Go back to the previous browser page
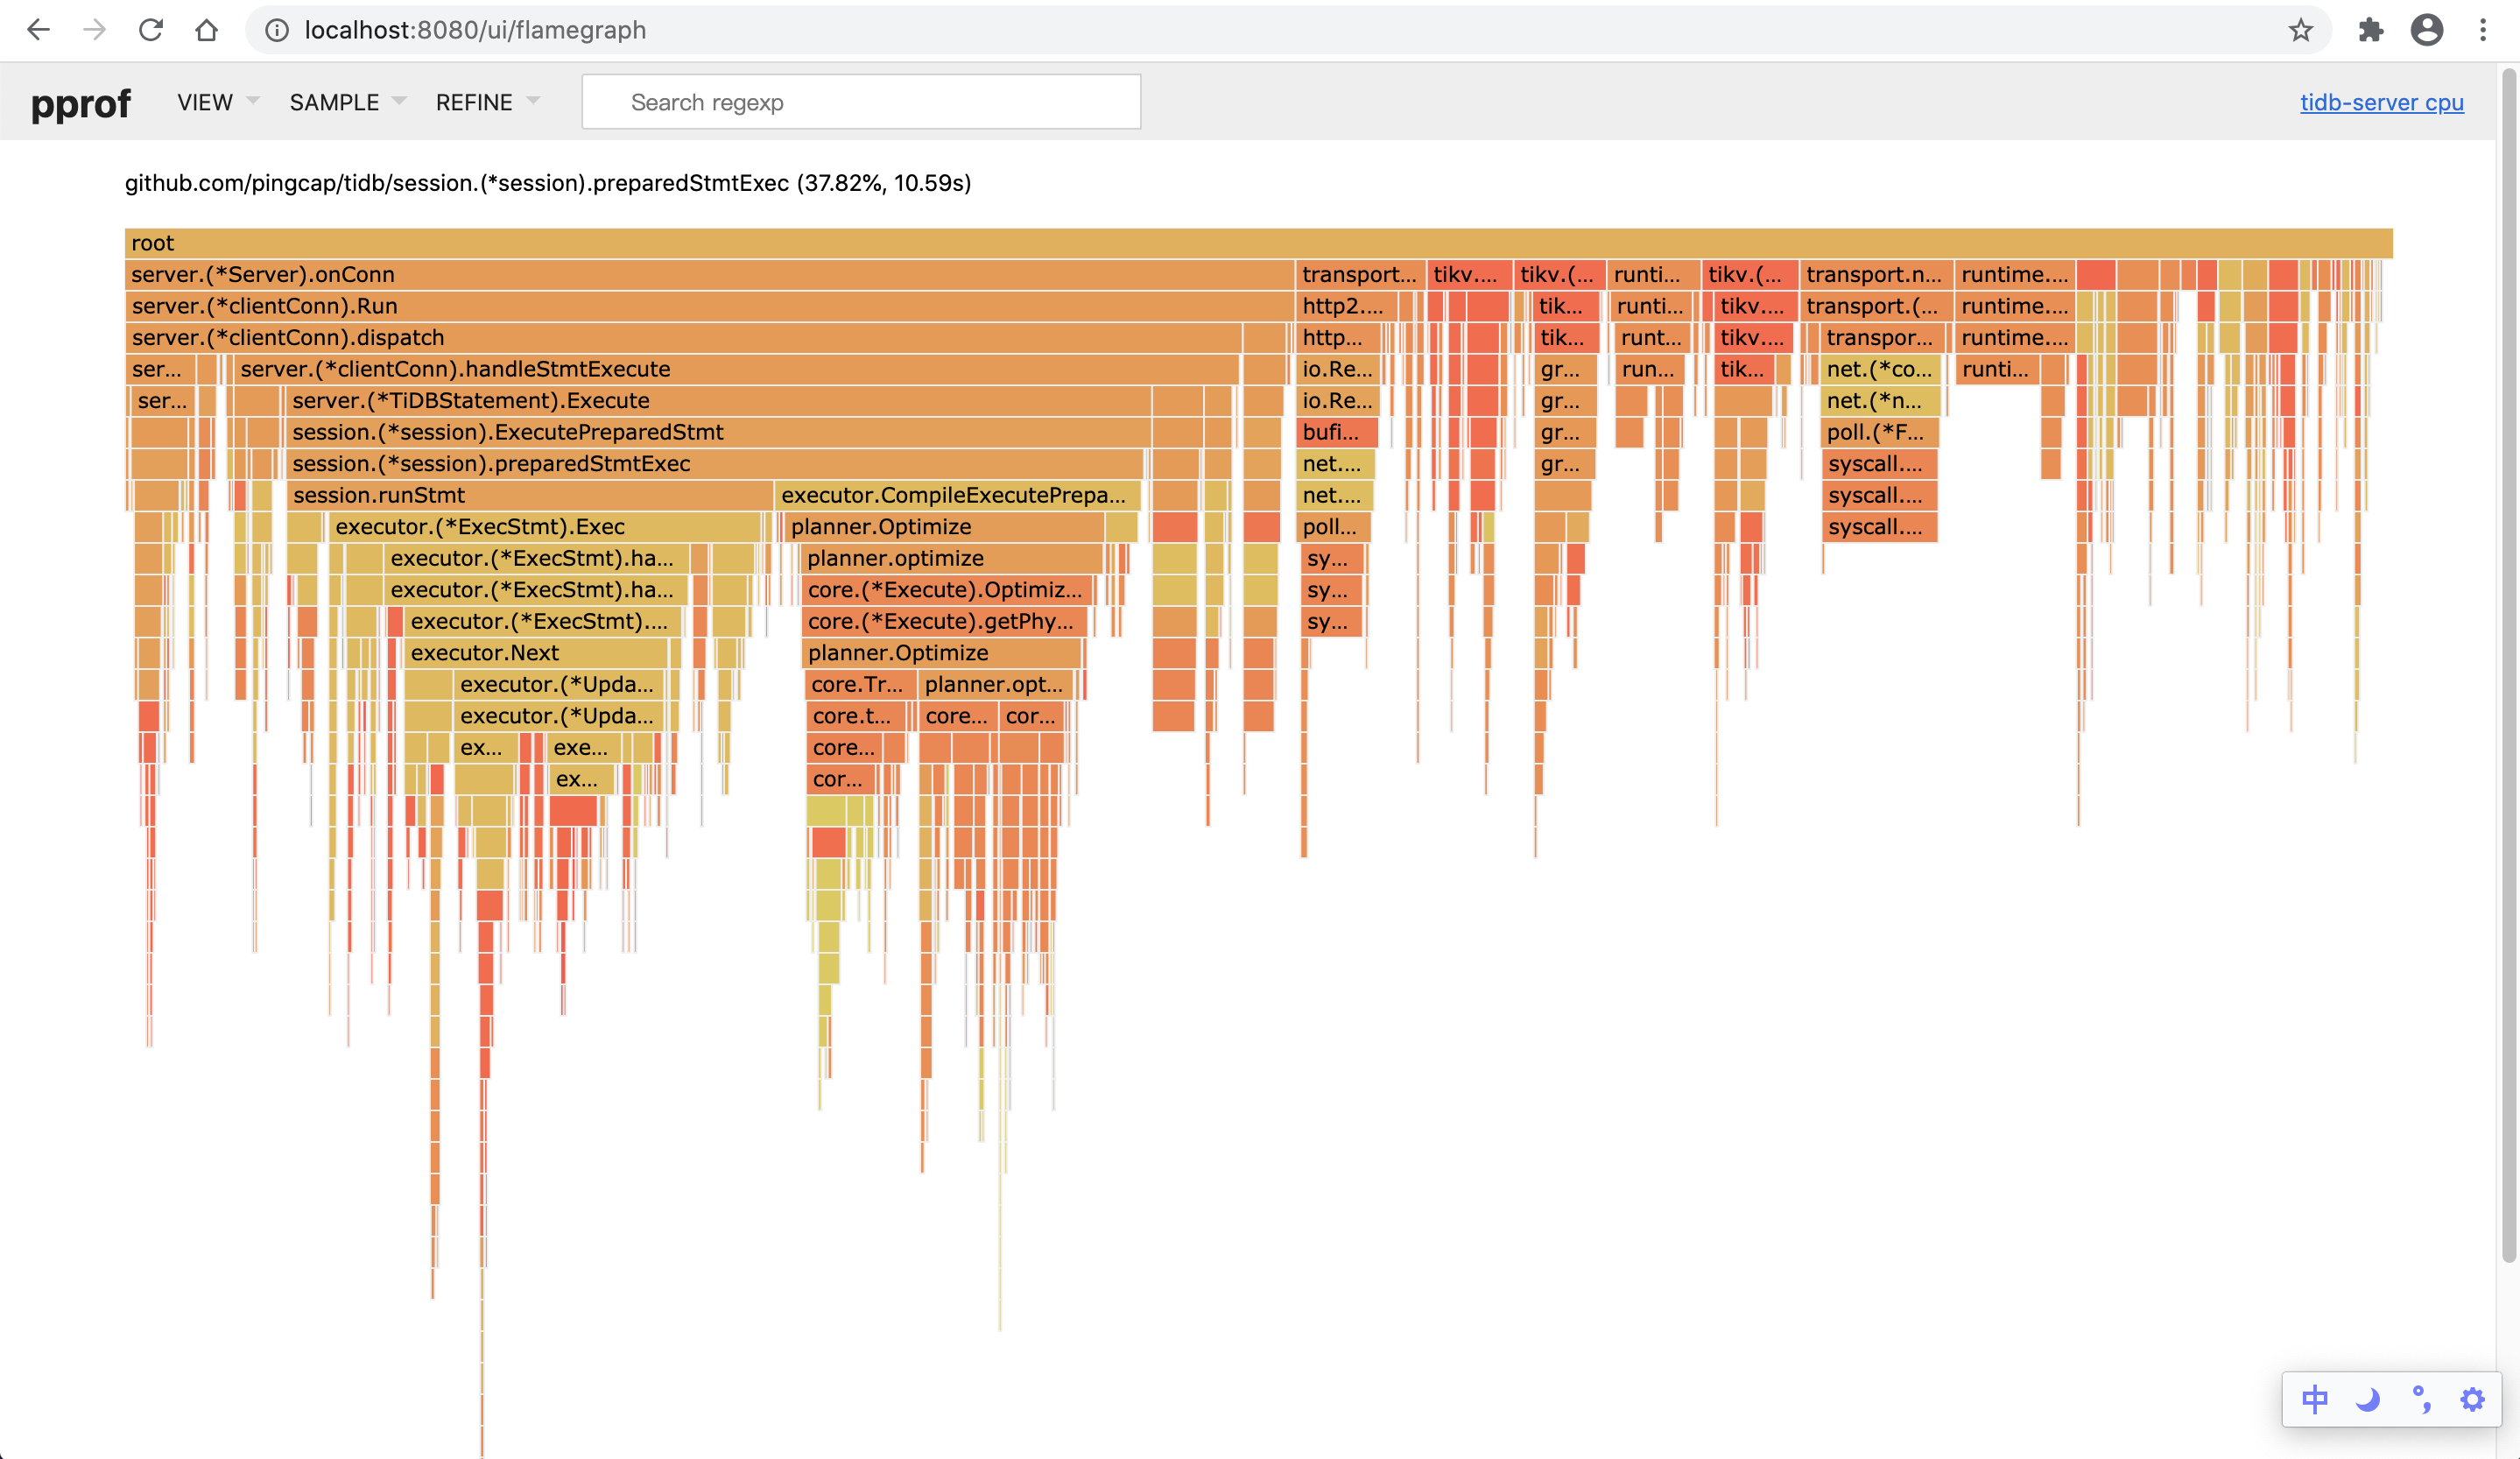Viewport: 2520px width, 1459px height. point(38,30)
